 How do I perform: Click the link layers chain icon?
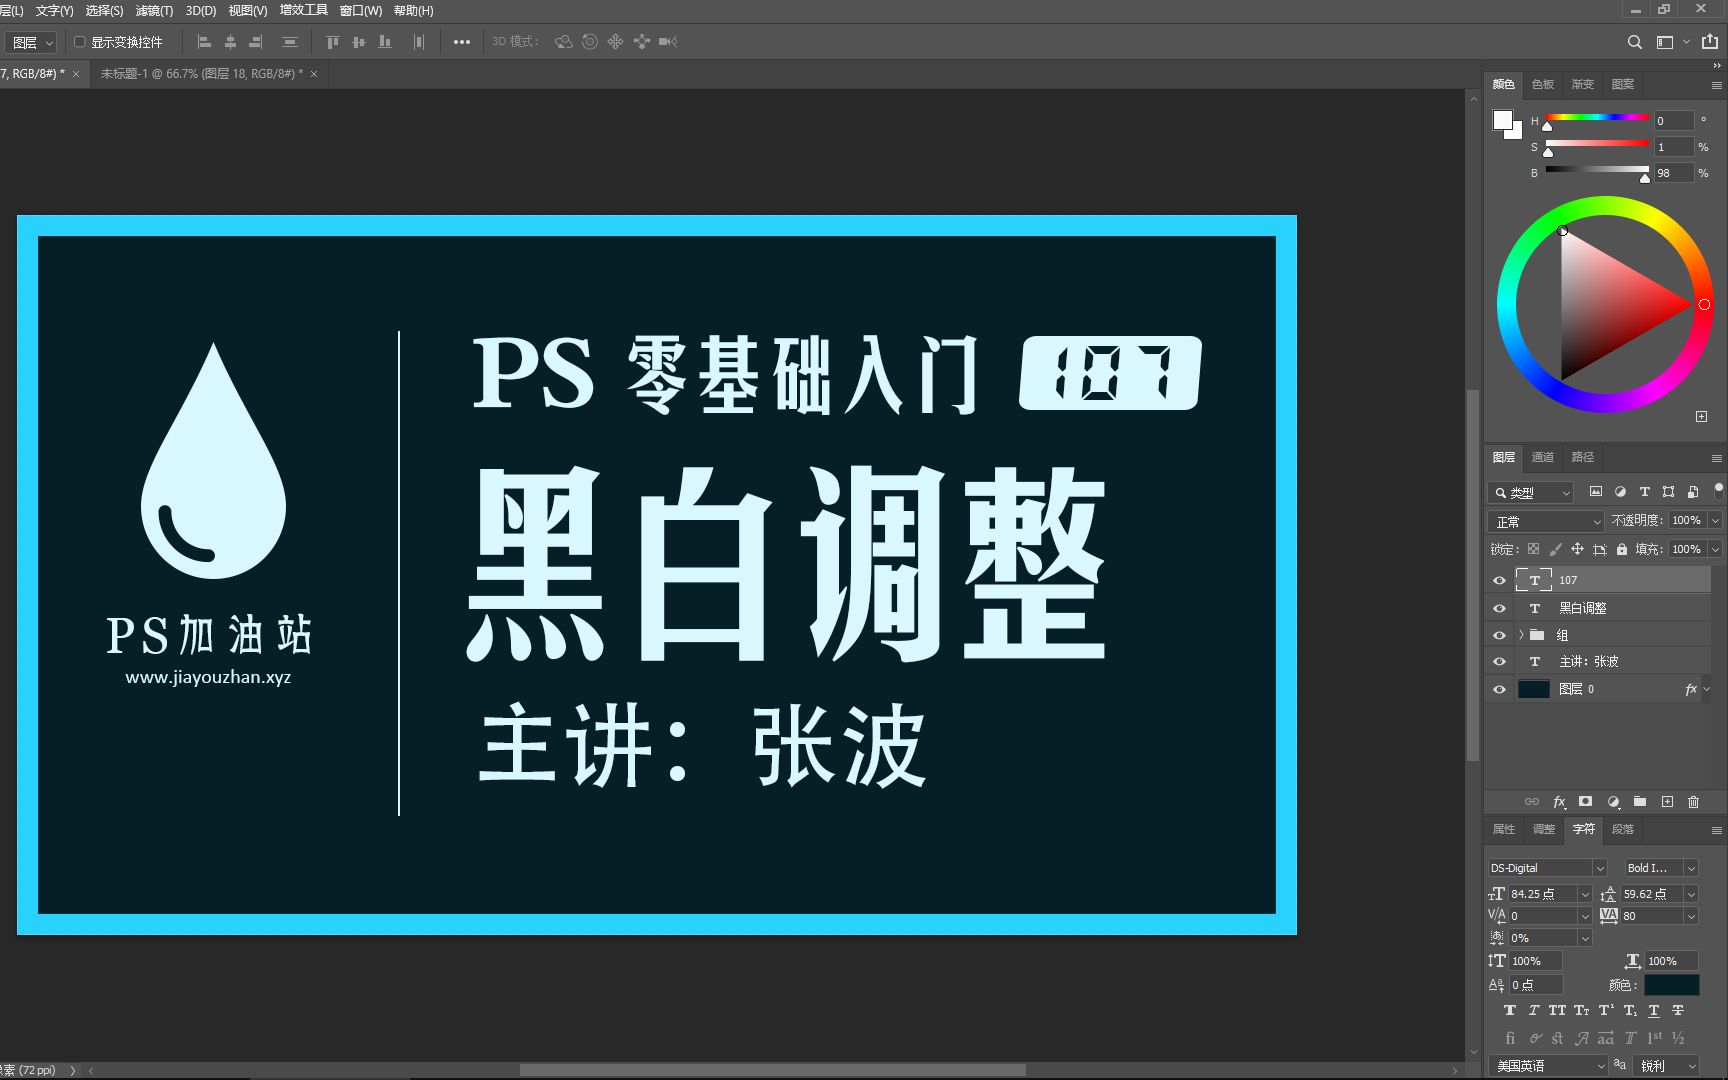[1532, 802]
